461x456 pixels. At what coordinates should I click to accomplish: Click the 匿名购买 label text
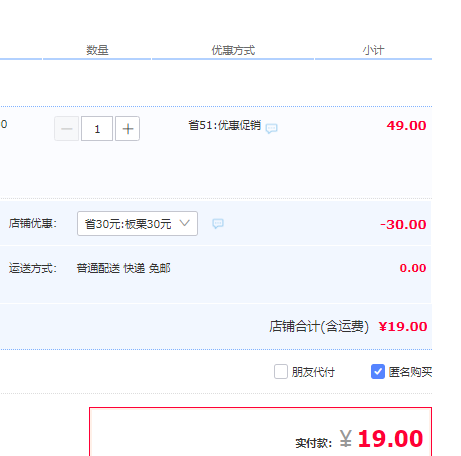(x=410, y=372)
